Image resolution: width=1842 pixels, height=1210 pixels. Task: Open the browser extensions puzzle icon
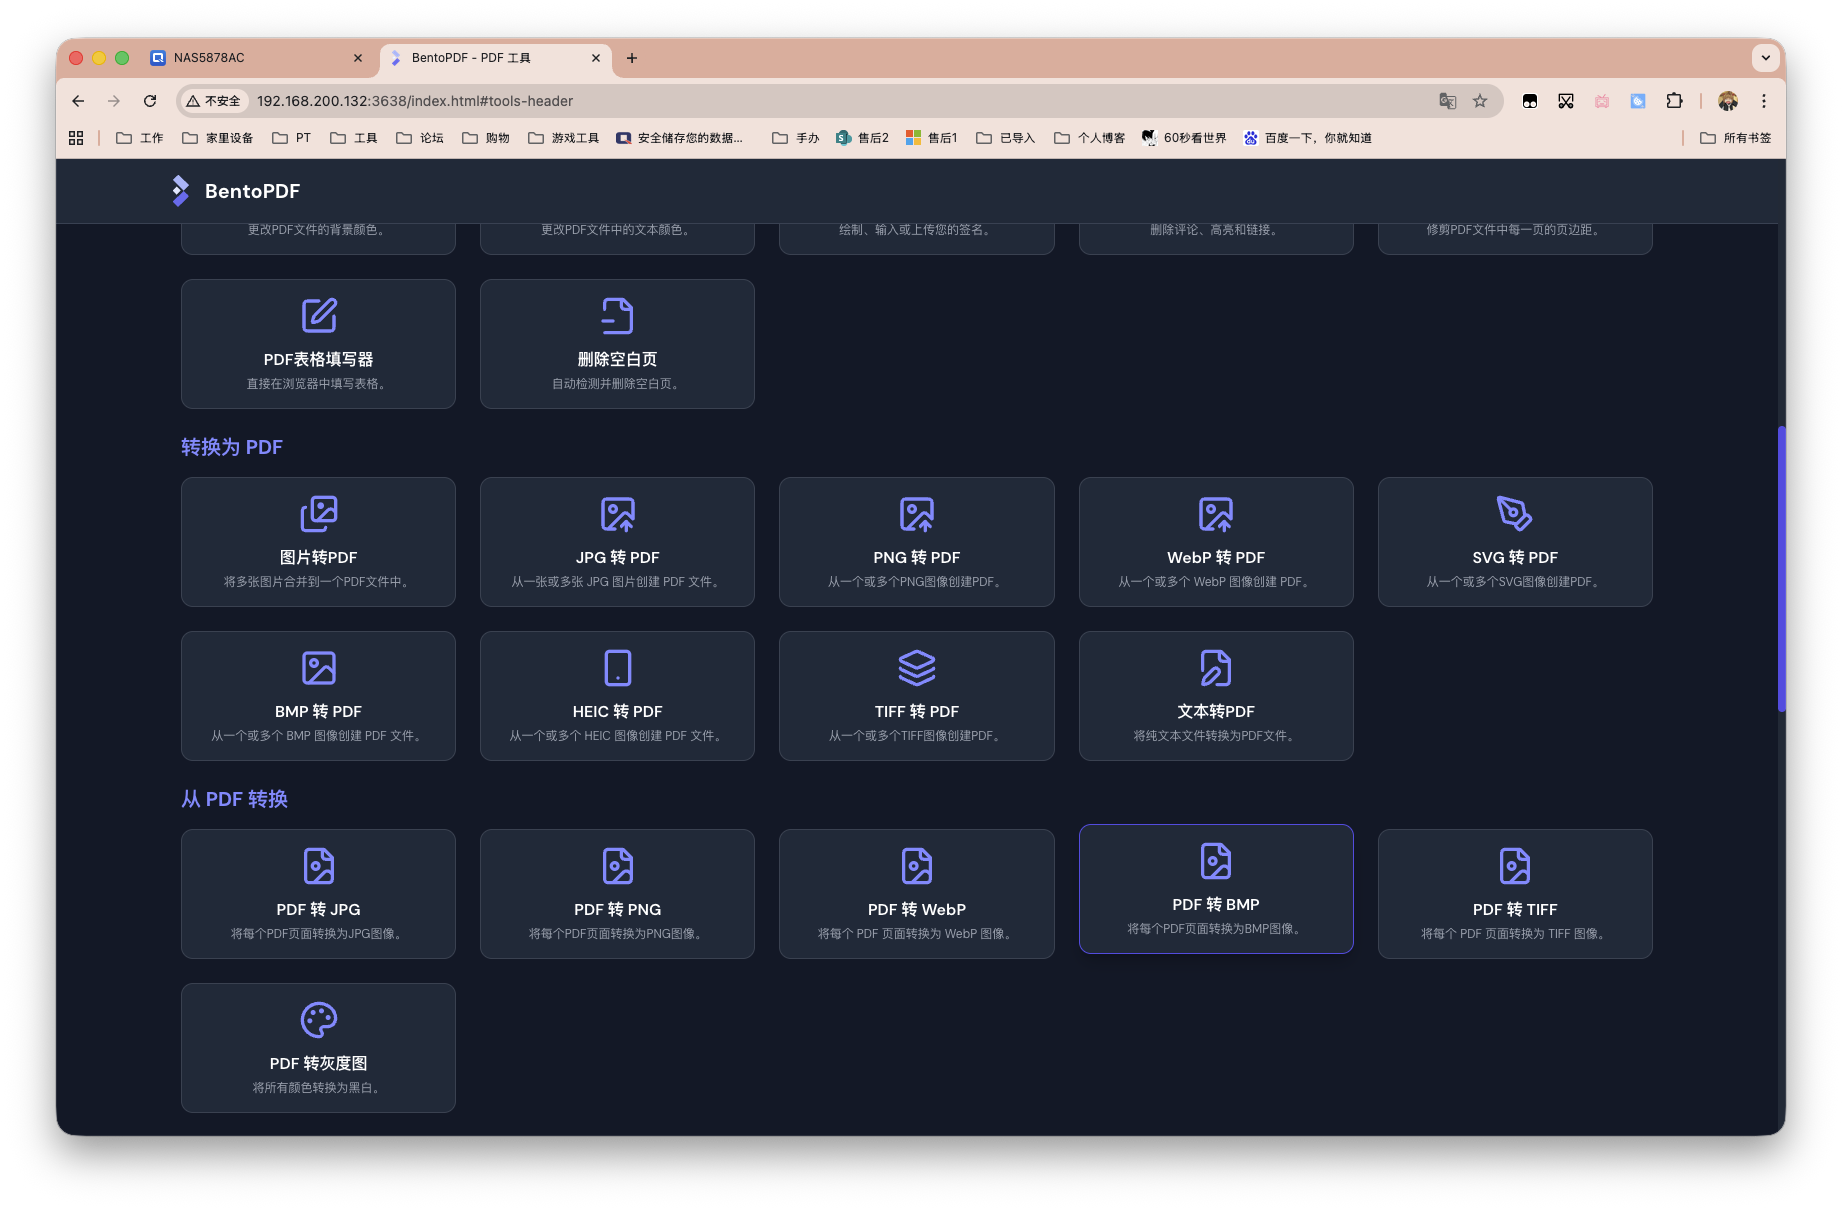tap(1674, 101)
